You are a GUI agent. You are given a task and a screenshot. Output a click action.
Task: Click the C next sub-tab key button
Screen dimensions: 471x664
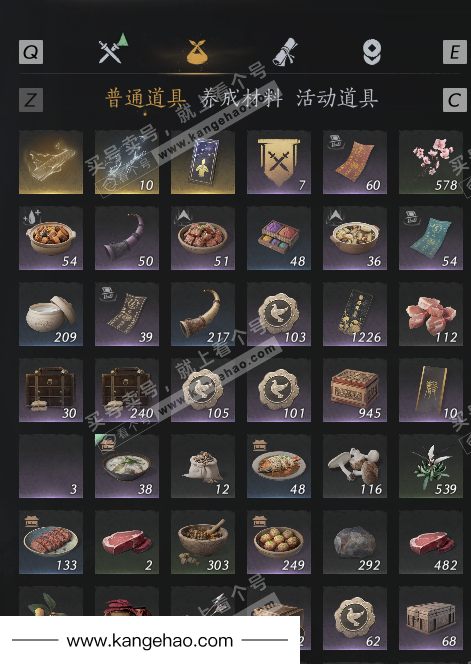455,100
